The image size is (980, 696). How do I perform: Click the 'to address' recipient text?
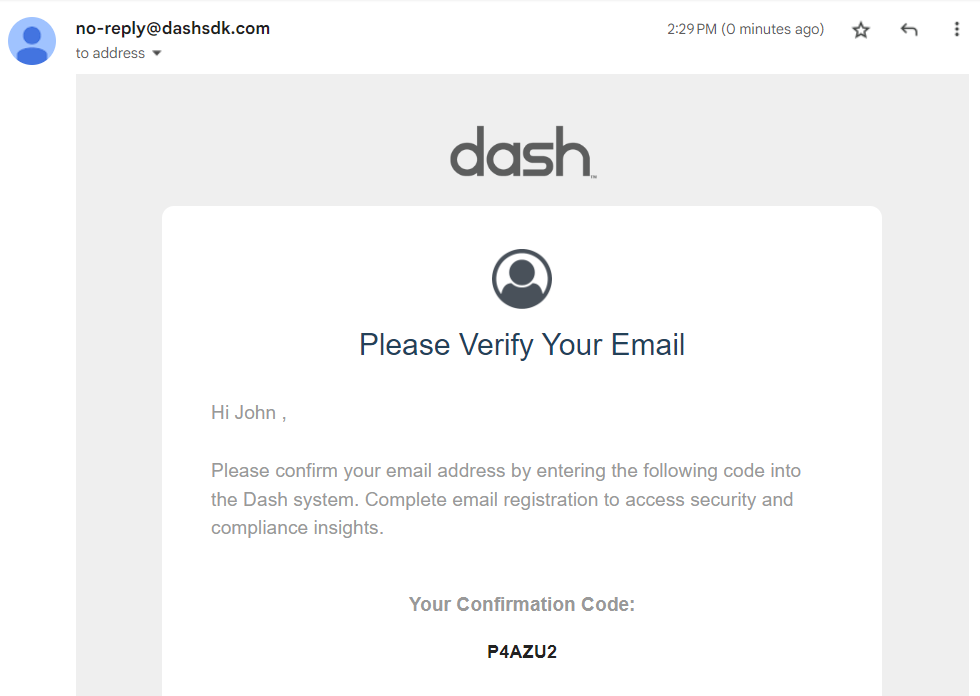[110, 54]
